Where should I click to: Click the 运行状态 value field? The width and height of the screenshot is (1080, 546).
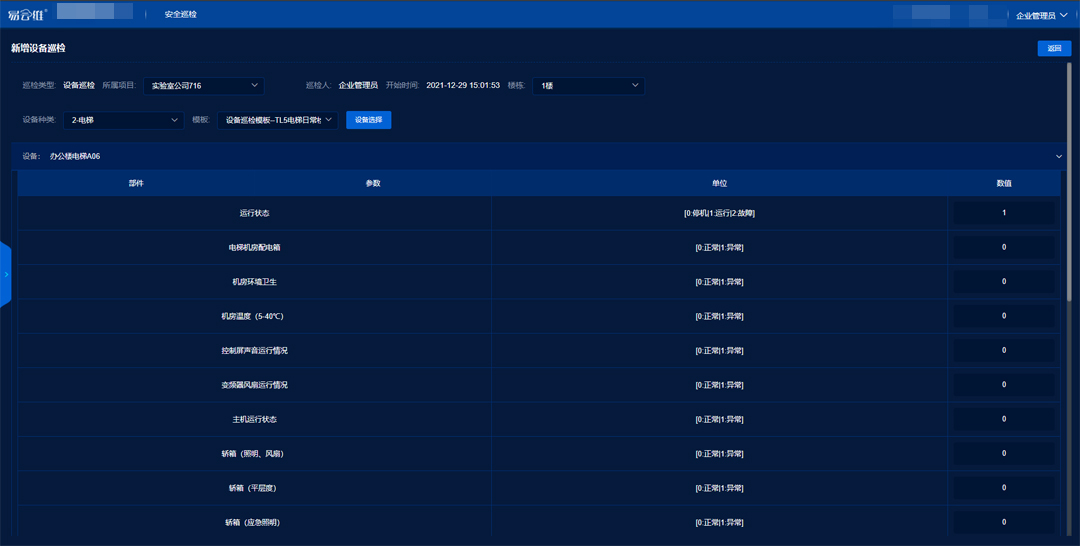coord(1004,213)
